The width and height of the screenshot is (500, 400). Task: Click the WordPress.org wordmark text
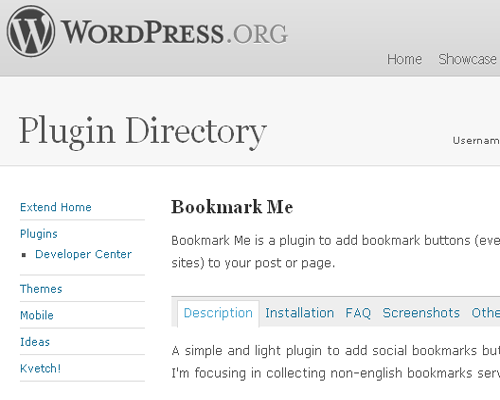tap(174, 33)
